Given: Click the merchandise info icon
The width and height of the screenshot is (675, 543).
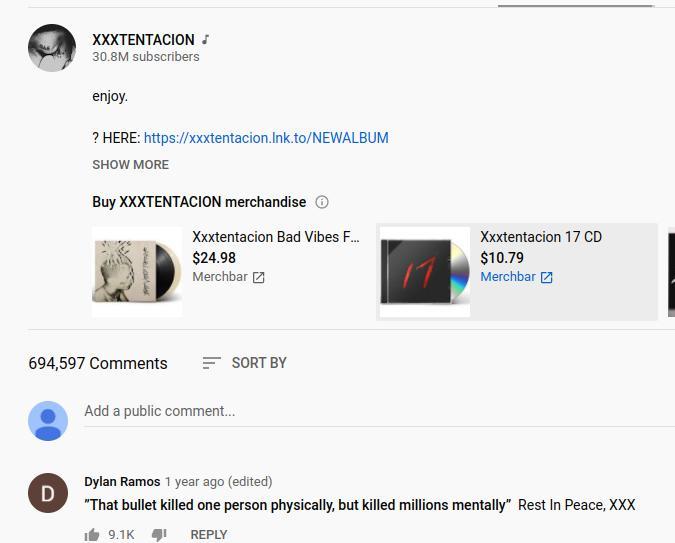Looking at the screenshot, I should (322, 202).
